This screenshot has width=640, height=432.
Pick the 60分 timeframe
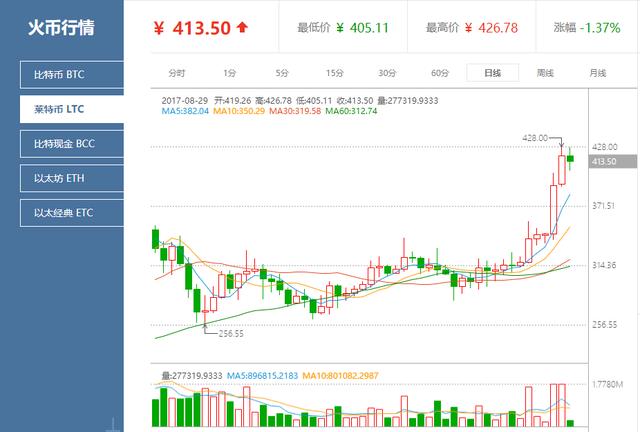coord(440,73)
